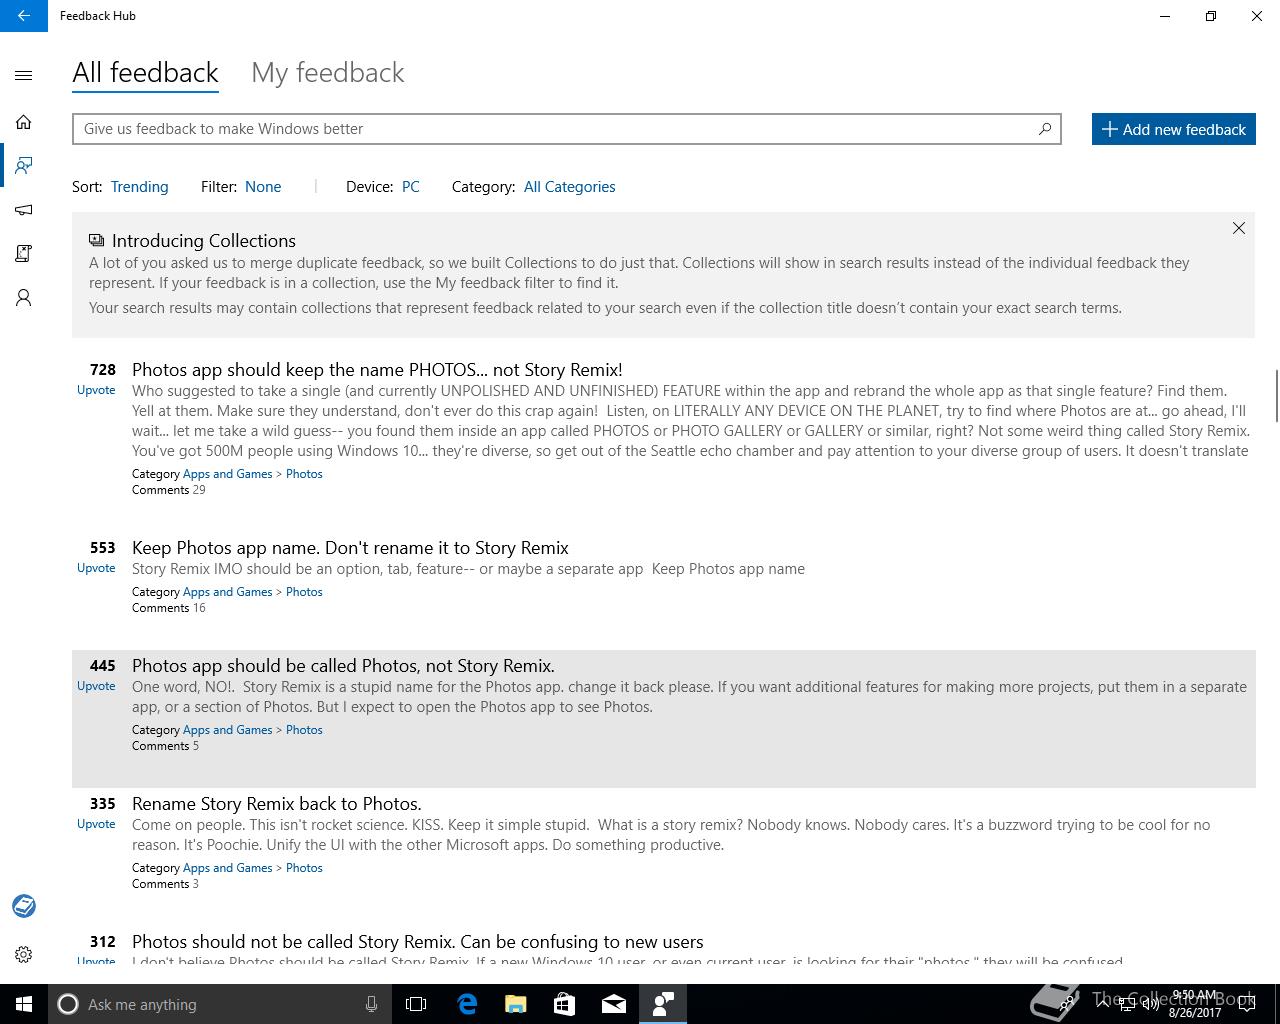Image resolution: width=1280 pixels, height=1024 pixels.
Task: Click the vertical scrollbar thumb
Action: tap(1276, 395)
